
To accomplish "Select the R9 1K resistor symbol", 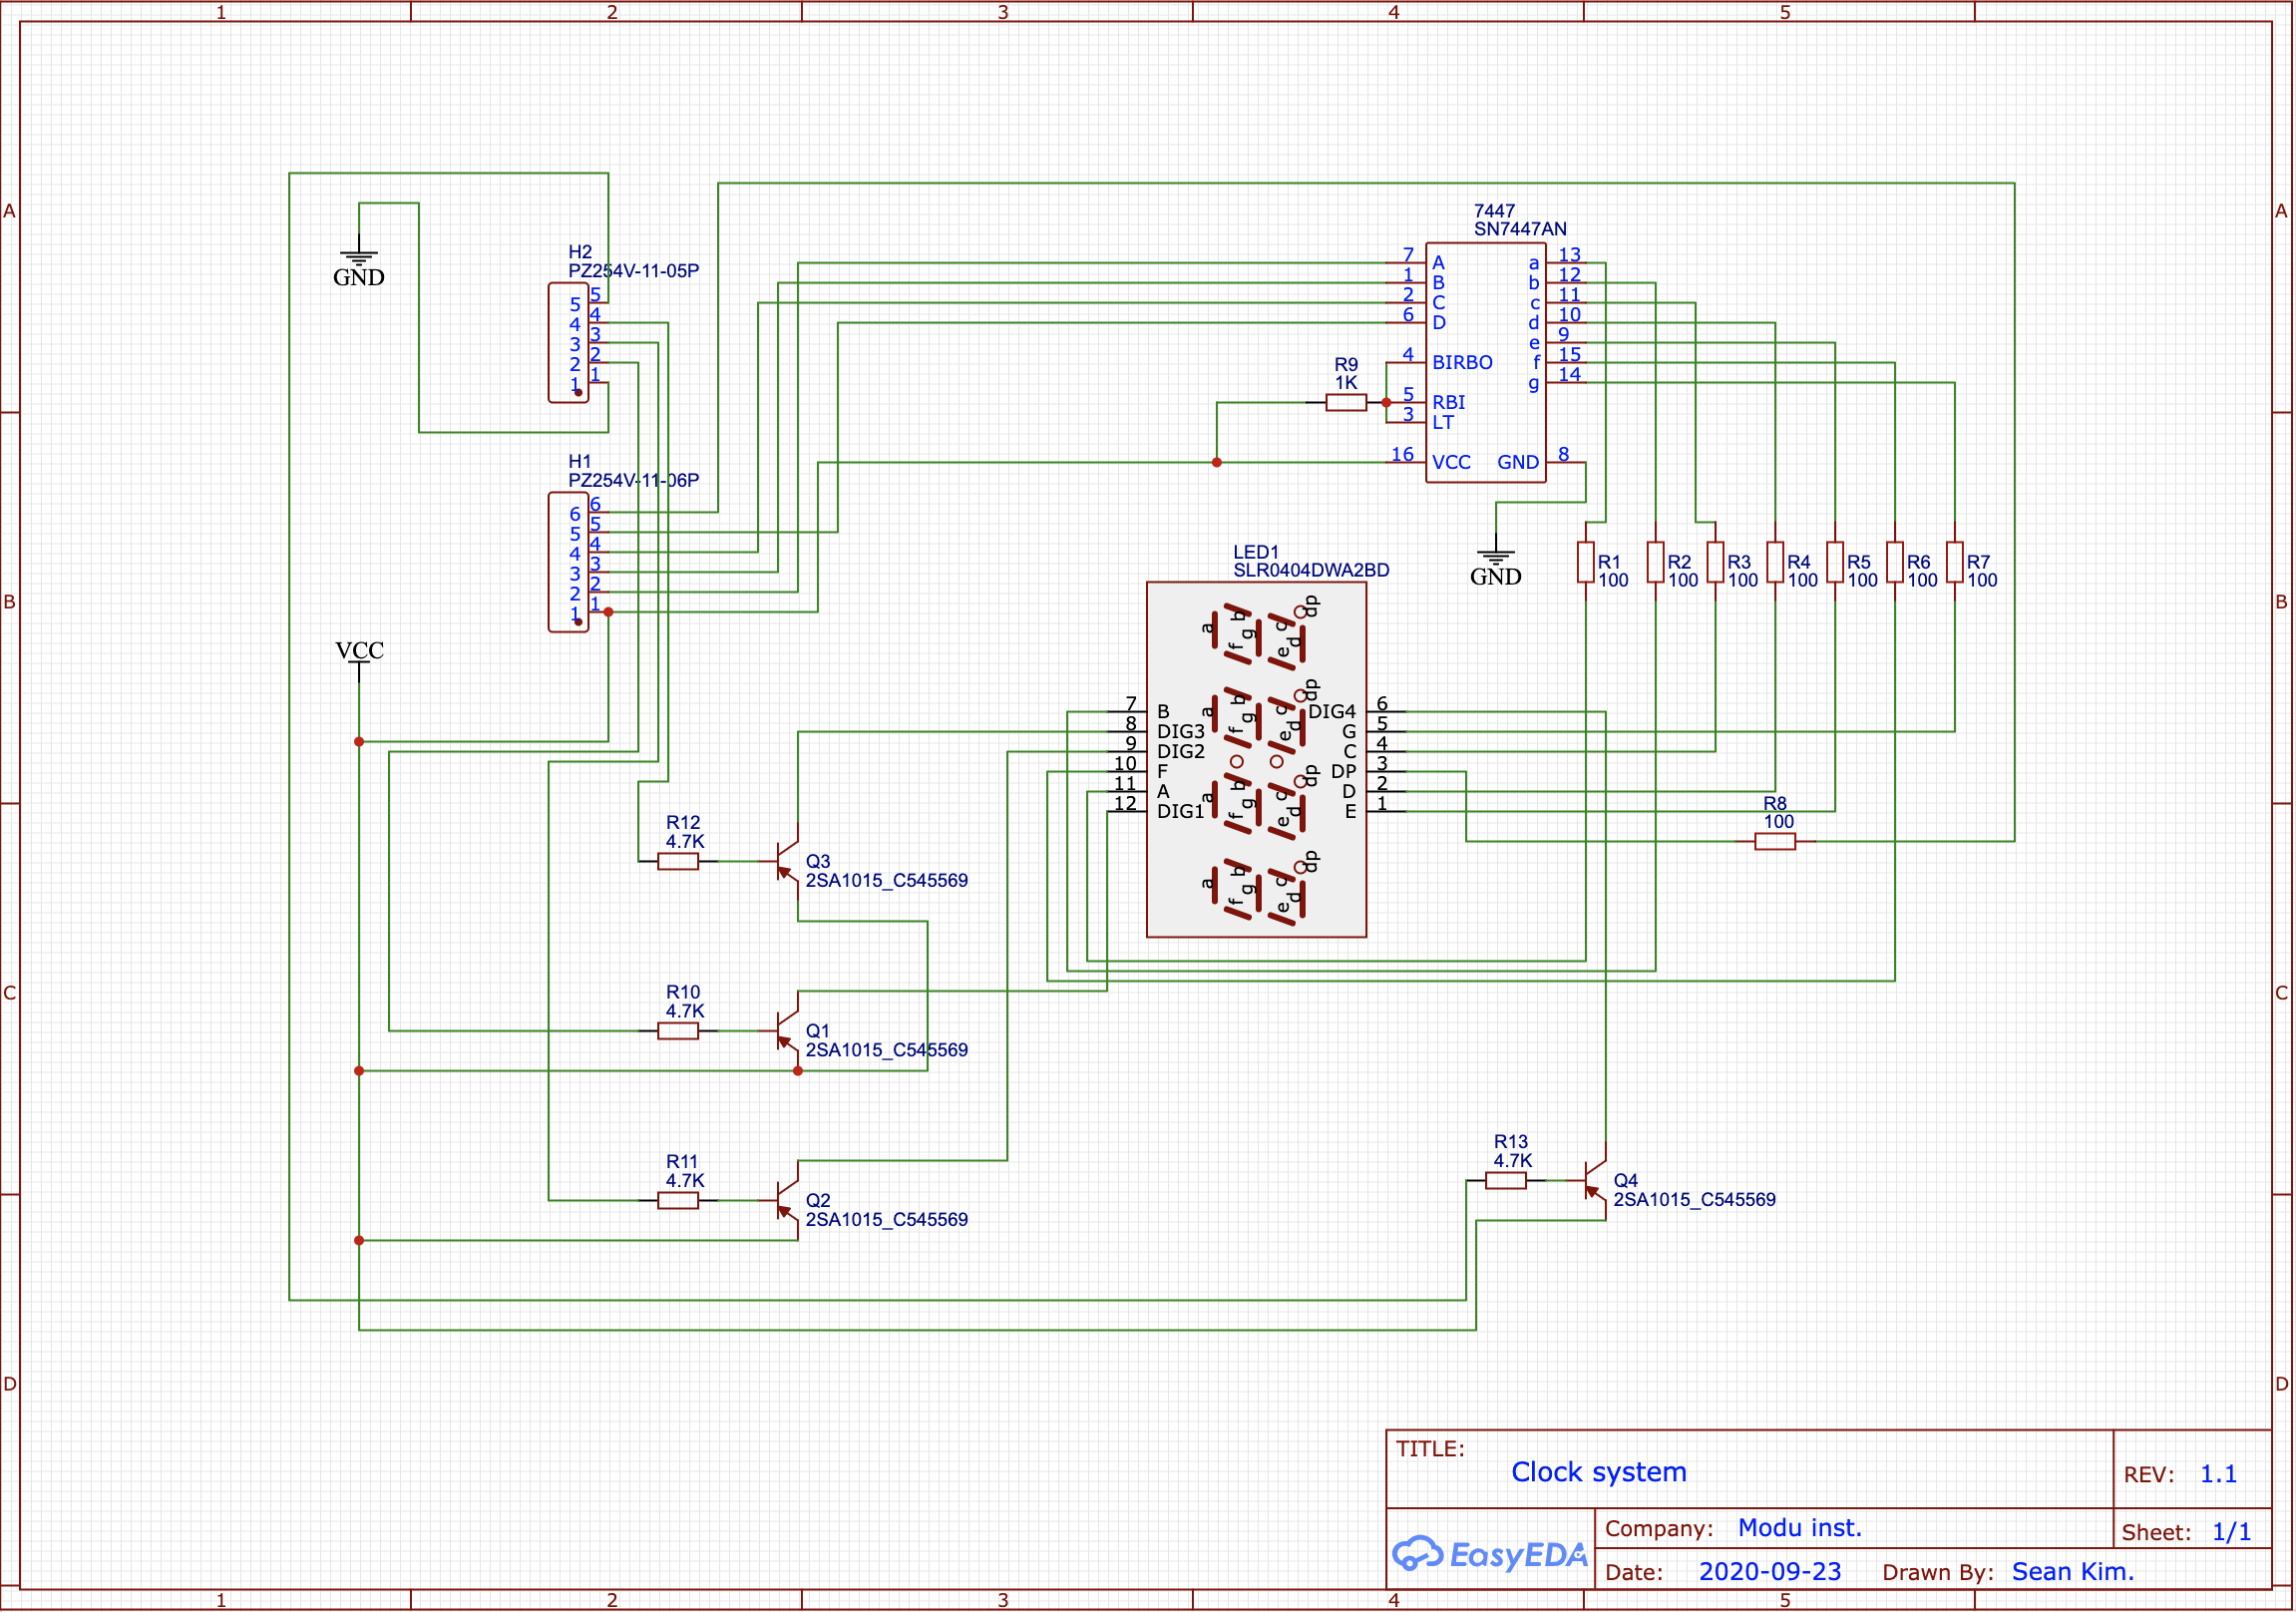I will (x=1347, y=403).
